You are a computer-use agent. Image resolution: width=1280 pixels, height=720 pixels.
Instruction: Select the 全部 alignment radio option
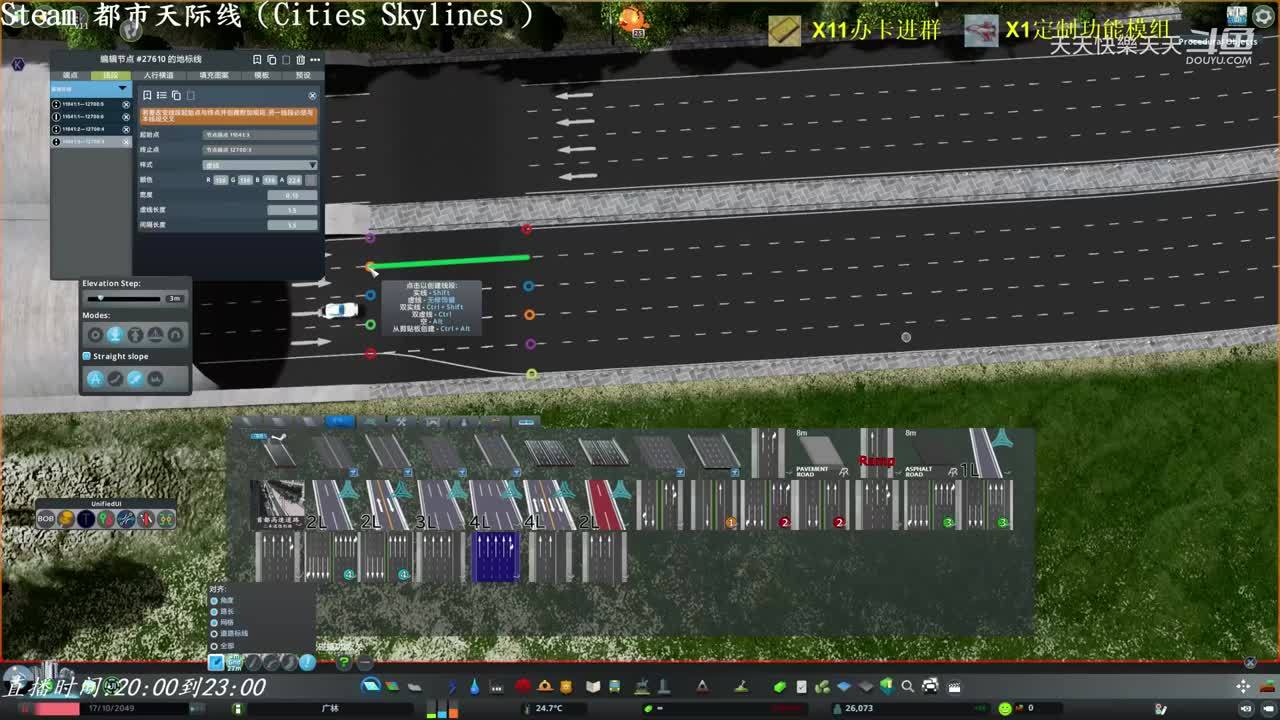click(x=214, y=645)
